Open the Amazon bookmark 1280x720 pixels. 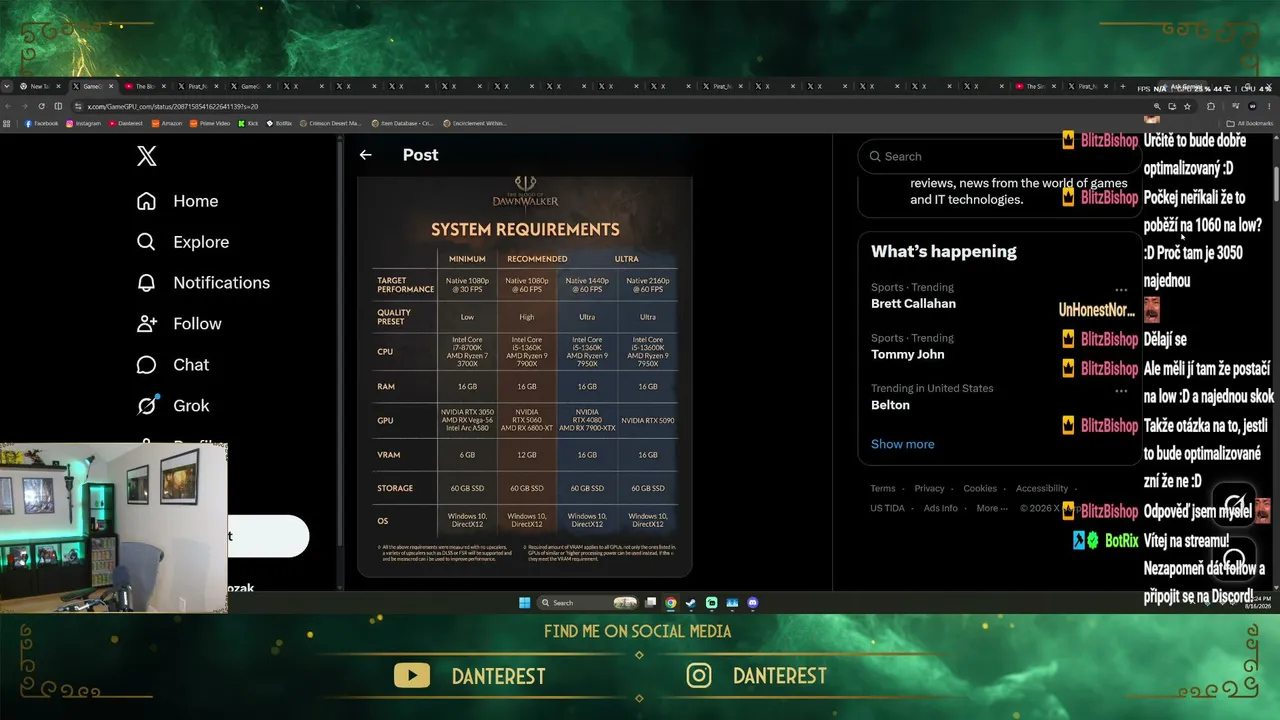[x=166, y=123]
